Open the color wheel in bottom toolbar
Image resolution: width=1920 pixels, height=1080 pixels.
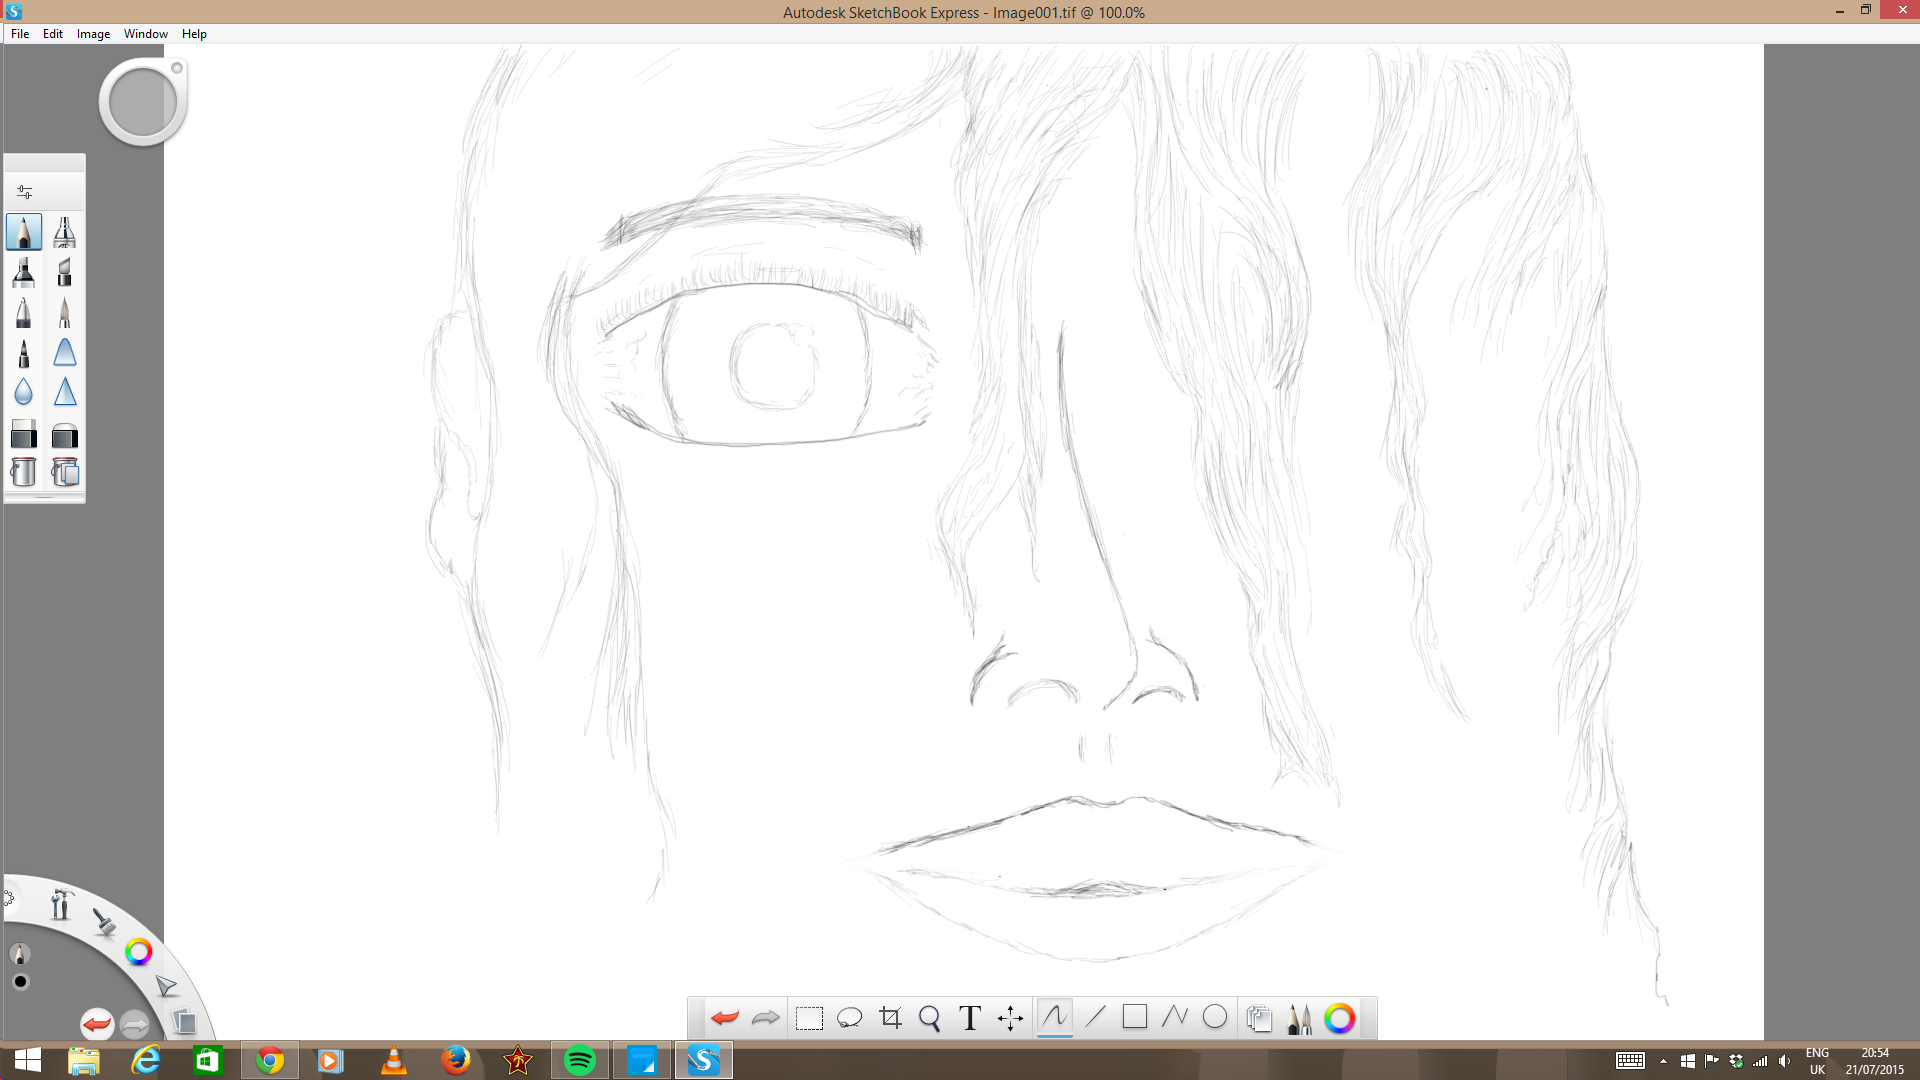coord(1339,1018)
